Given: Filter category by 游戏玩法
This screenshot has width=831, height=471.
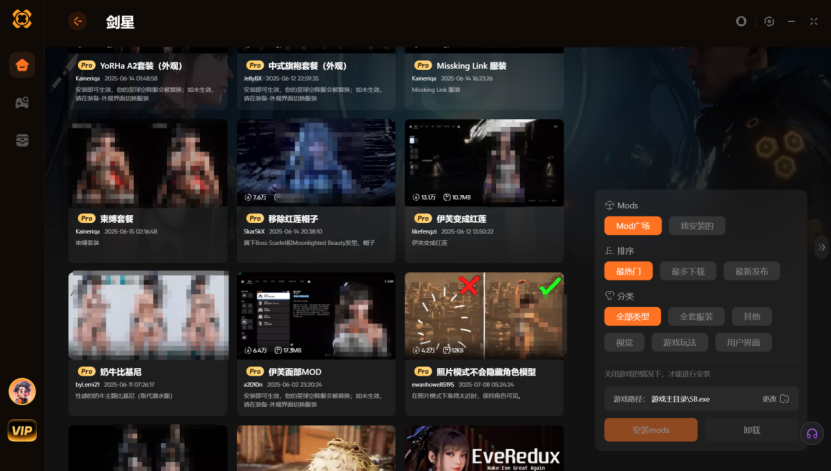Looking at the screenshot, I should (x=679, y=342).
